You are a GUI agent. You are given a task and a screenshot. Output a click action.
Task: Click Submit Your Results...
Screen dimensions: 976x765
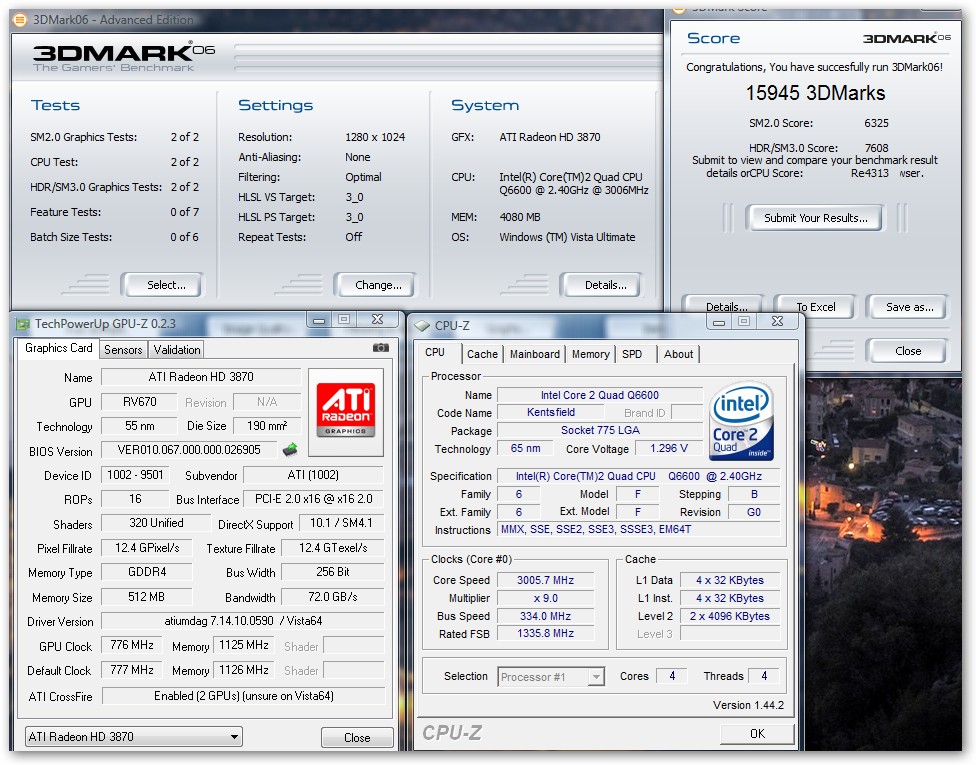(x=815, y=218)
